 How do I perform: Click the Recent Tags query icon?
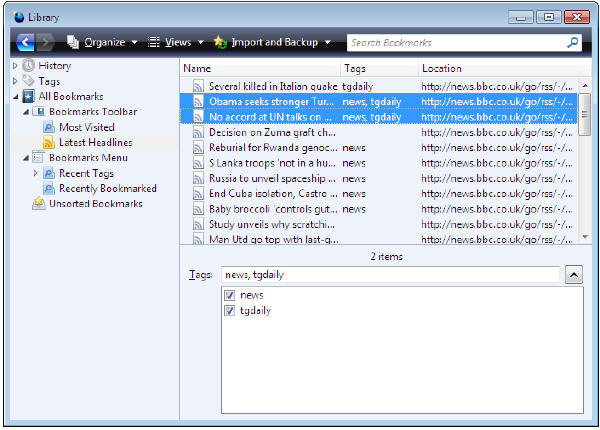tap(49, 173)
